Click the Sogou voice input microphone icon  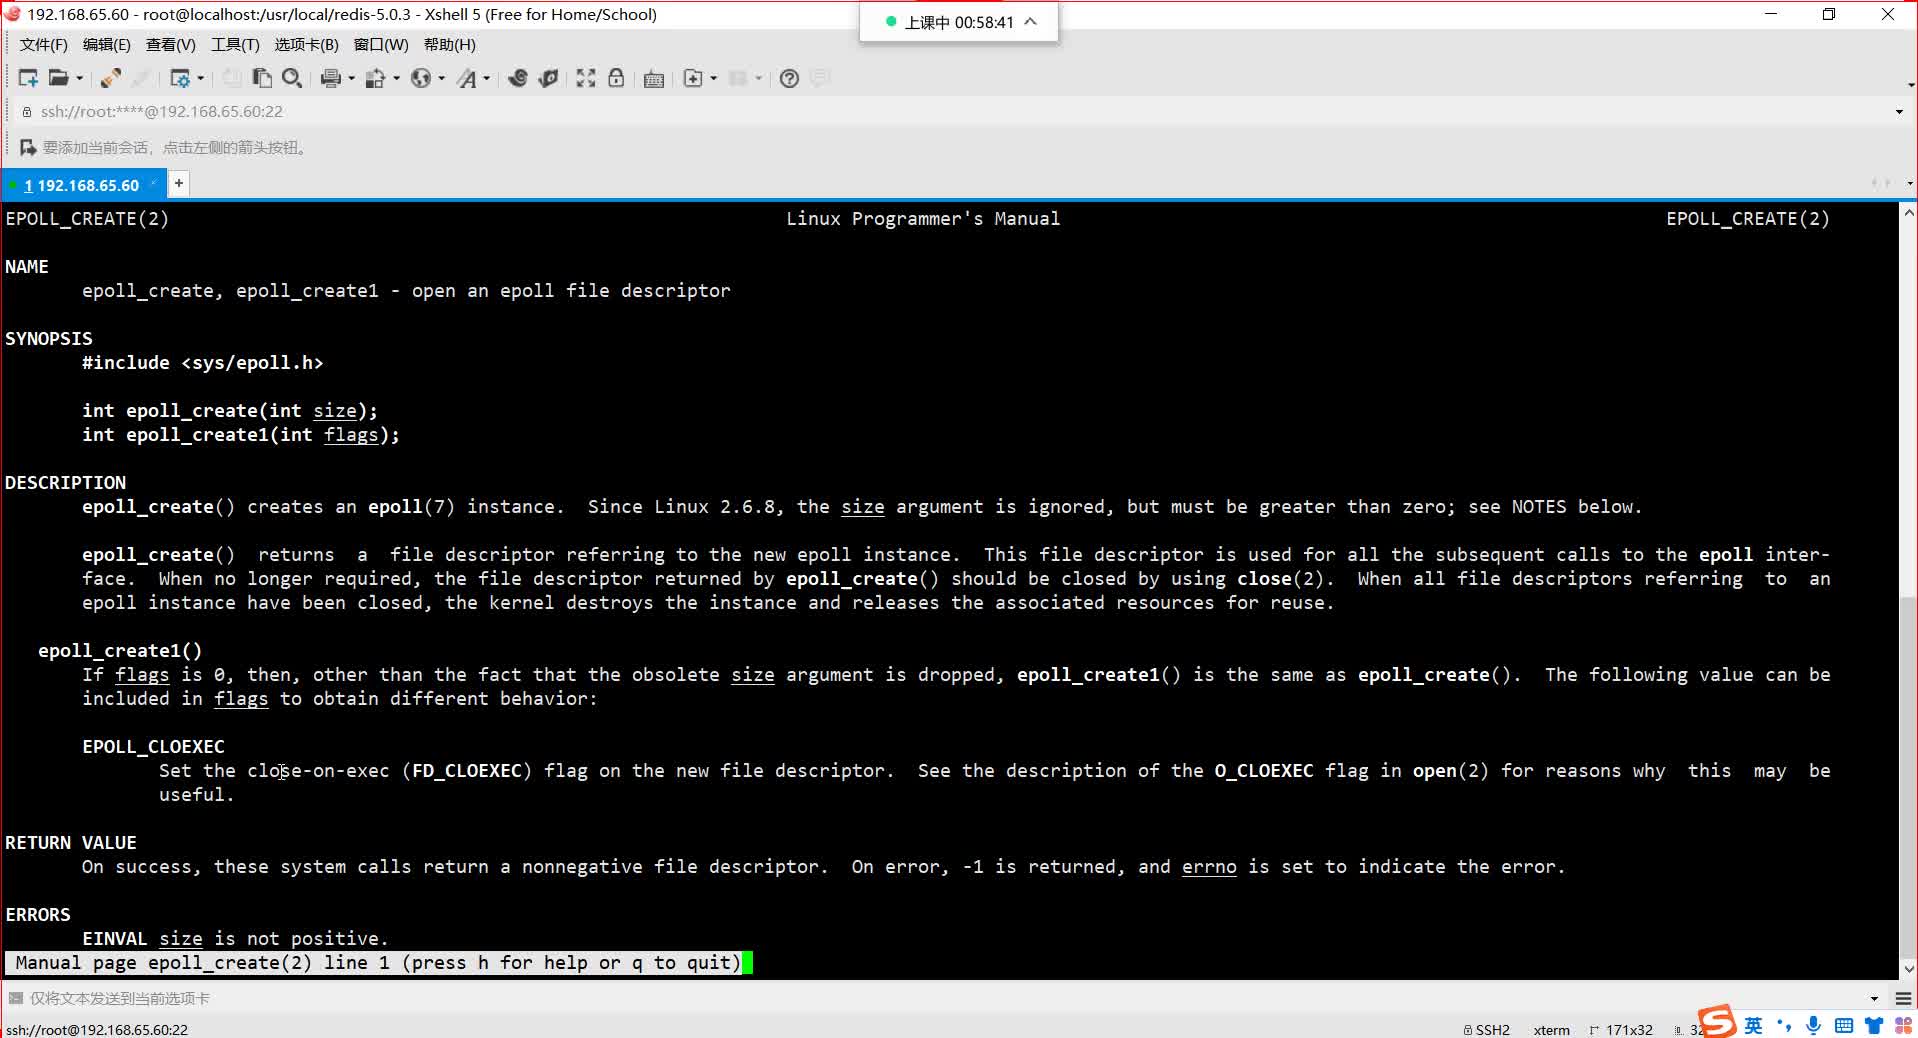[1814, 1025]
